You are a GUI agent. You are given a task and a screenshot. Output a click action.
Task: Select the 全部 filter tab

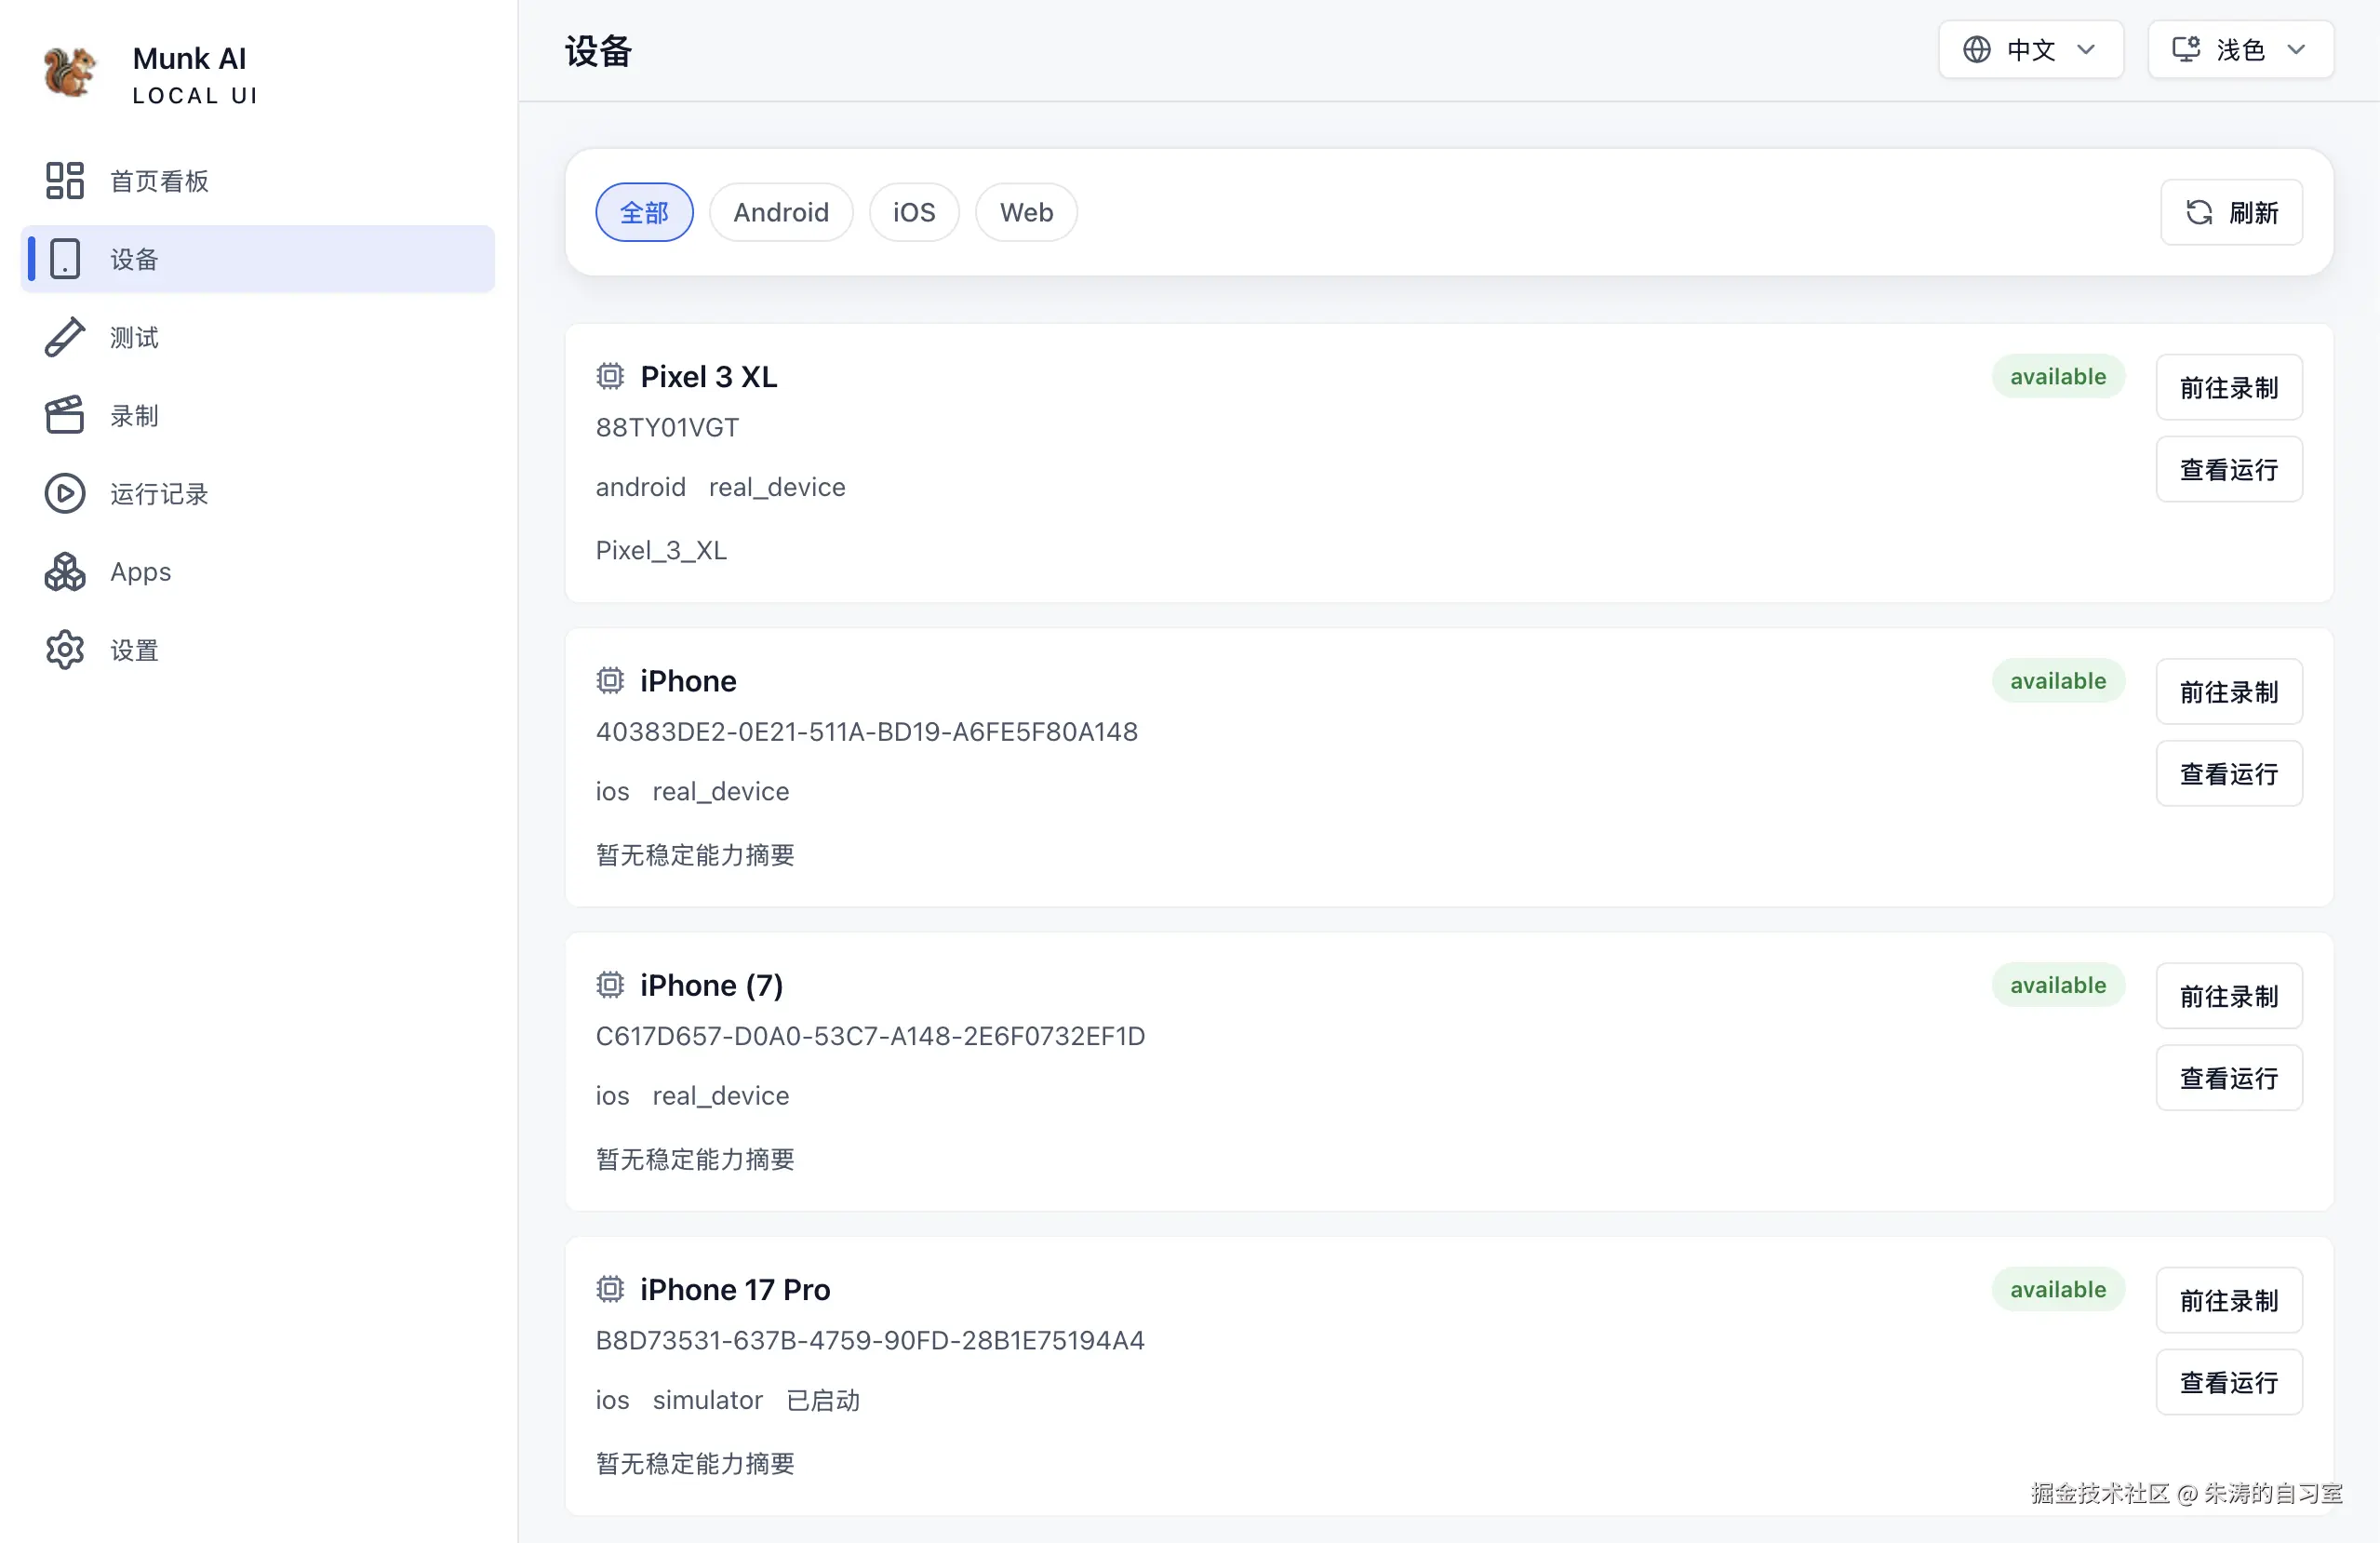(x=644, y=212)
